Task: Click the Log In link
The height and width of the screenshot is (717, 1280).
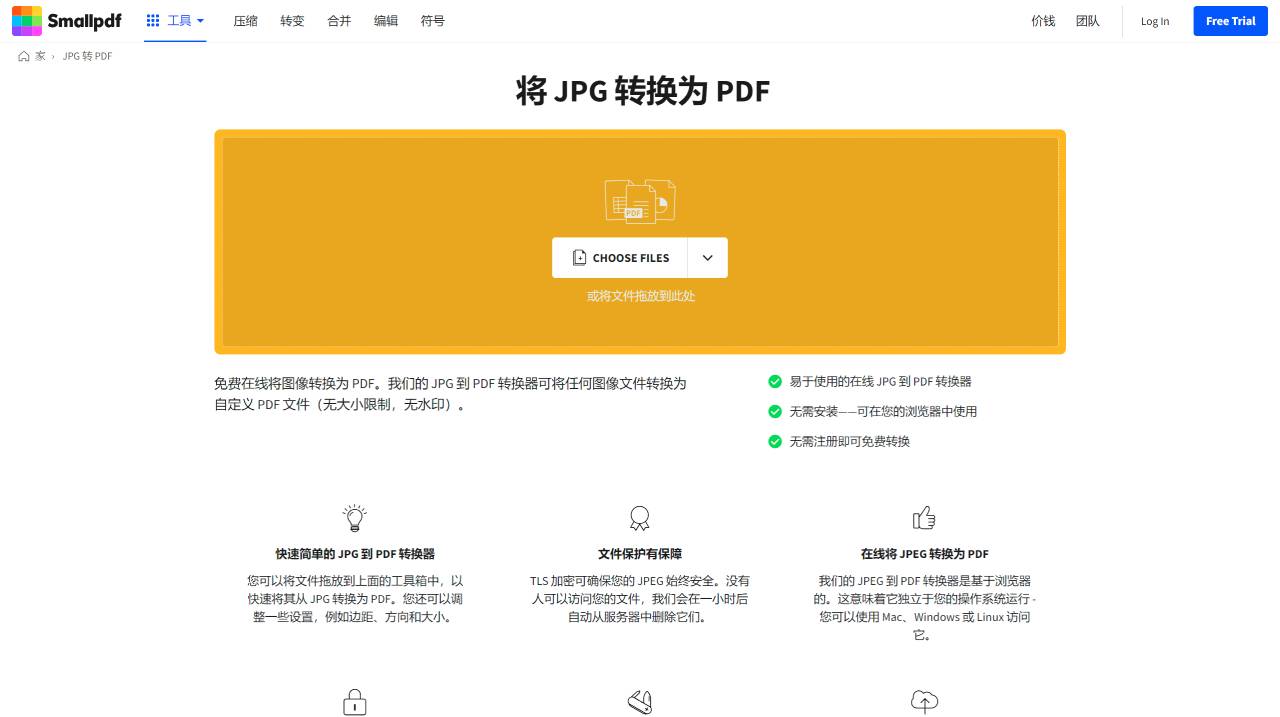Action: pyautogui.click(x=1154, y=21)
